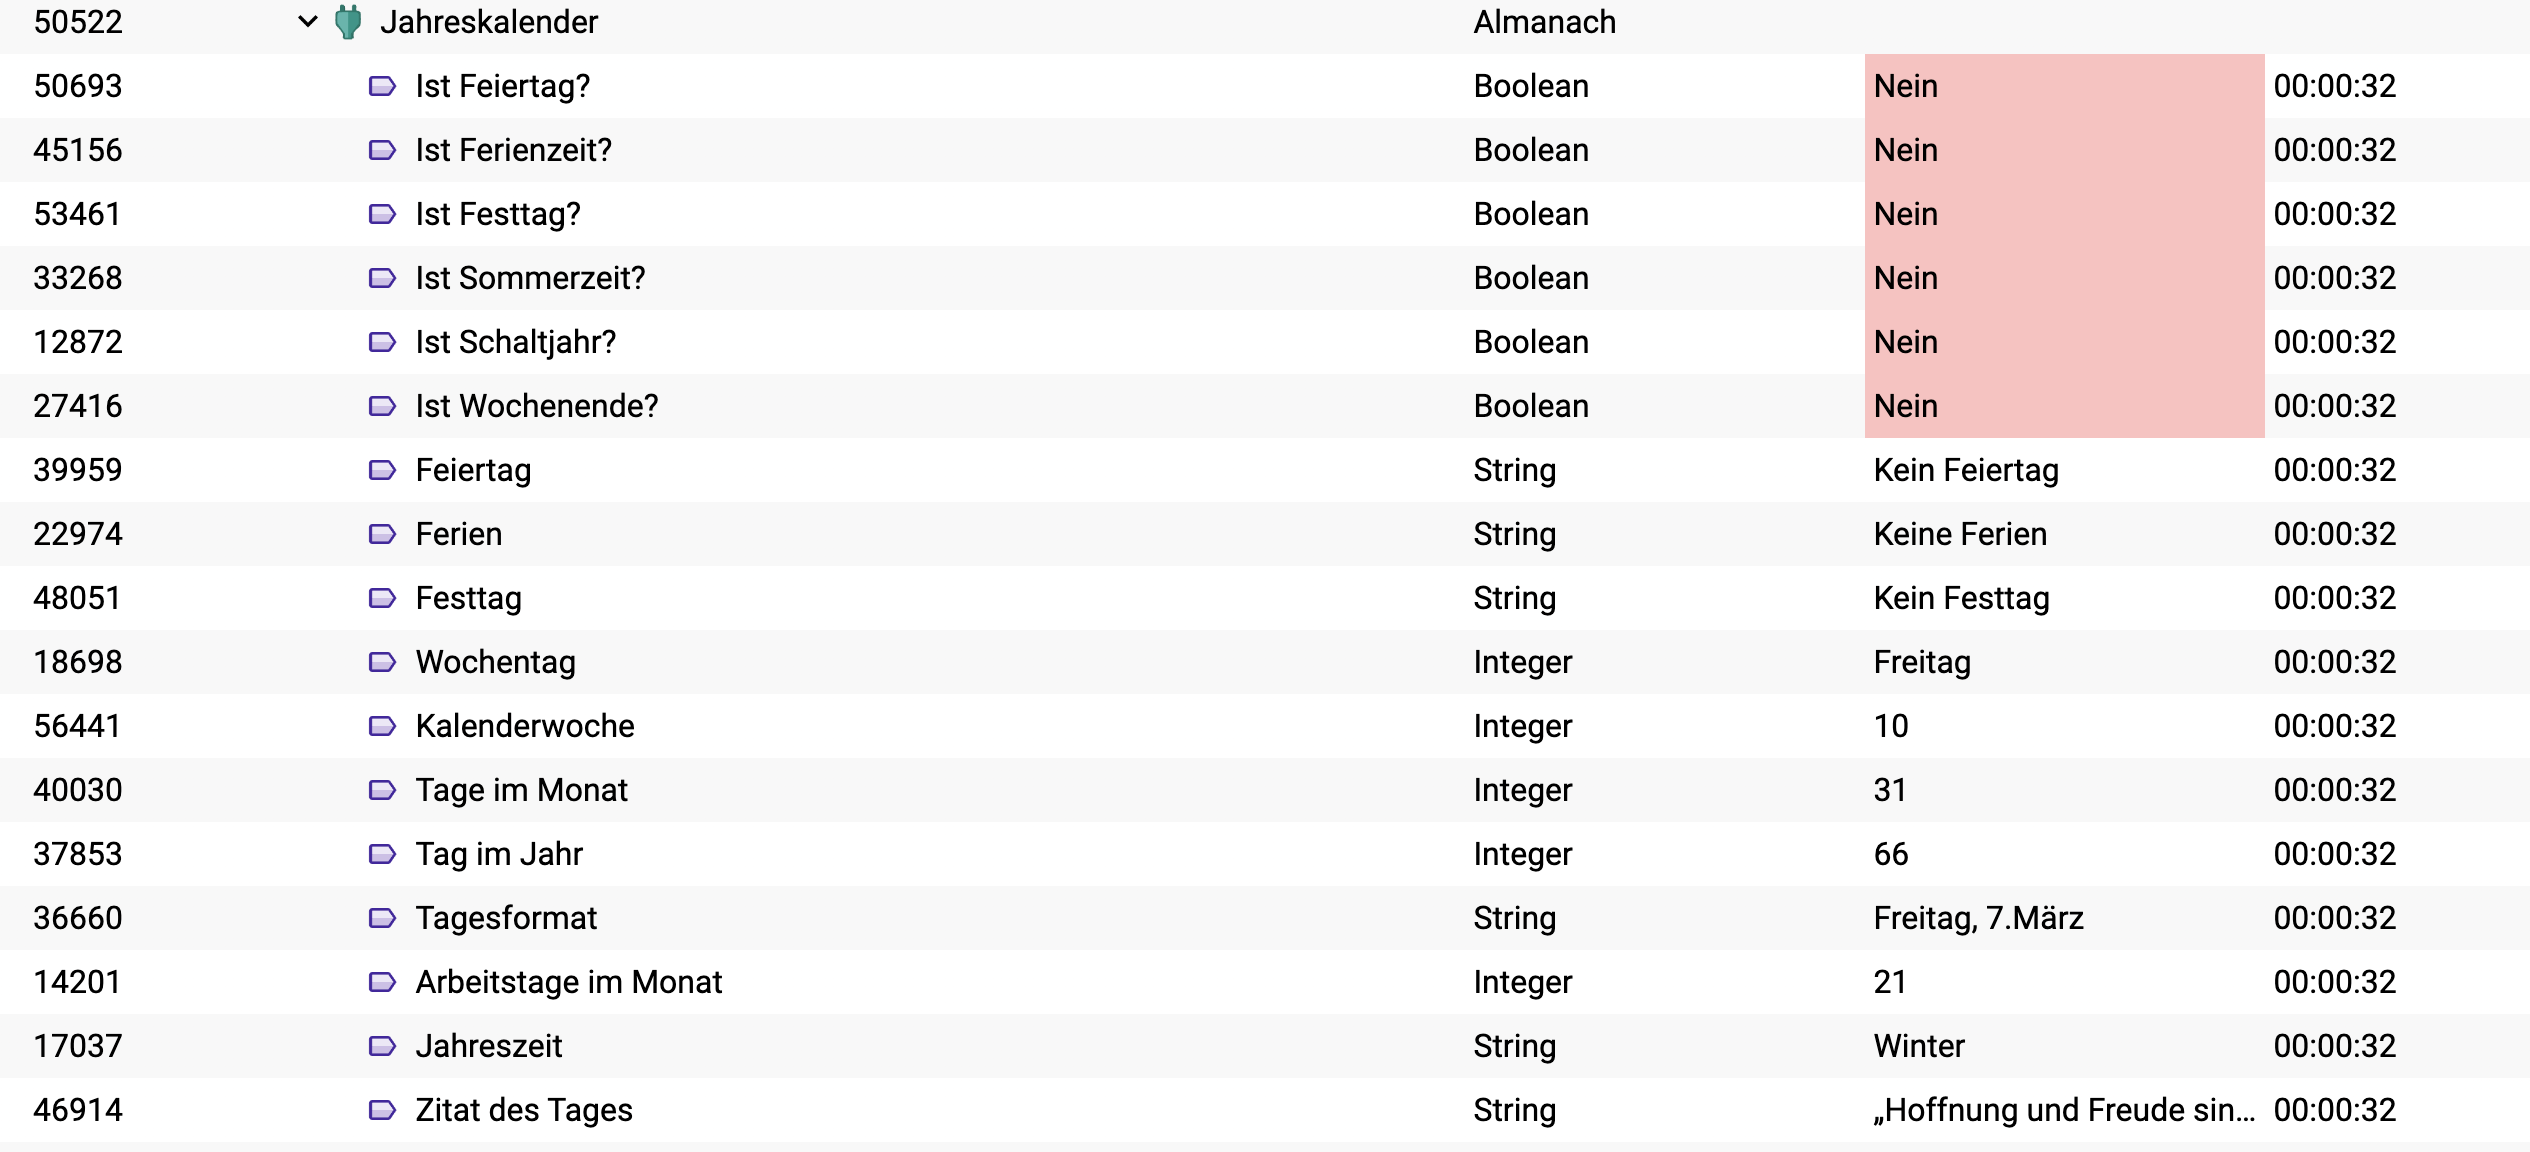Click the variable icon beside Kalenderwoche
This screenshot has height=1152, width=2530.
click(382, 726)
